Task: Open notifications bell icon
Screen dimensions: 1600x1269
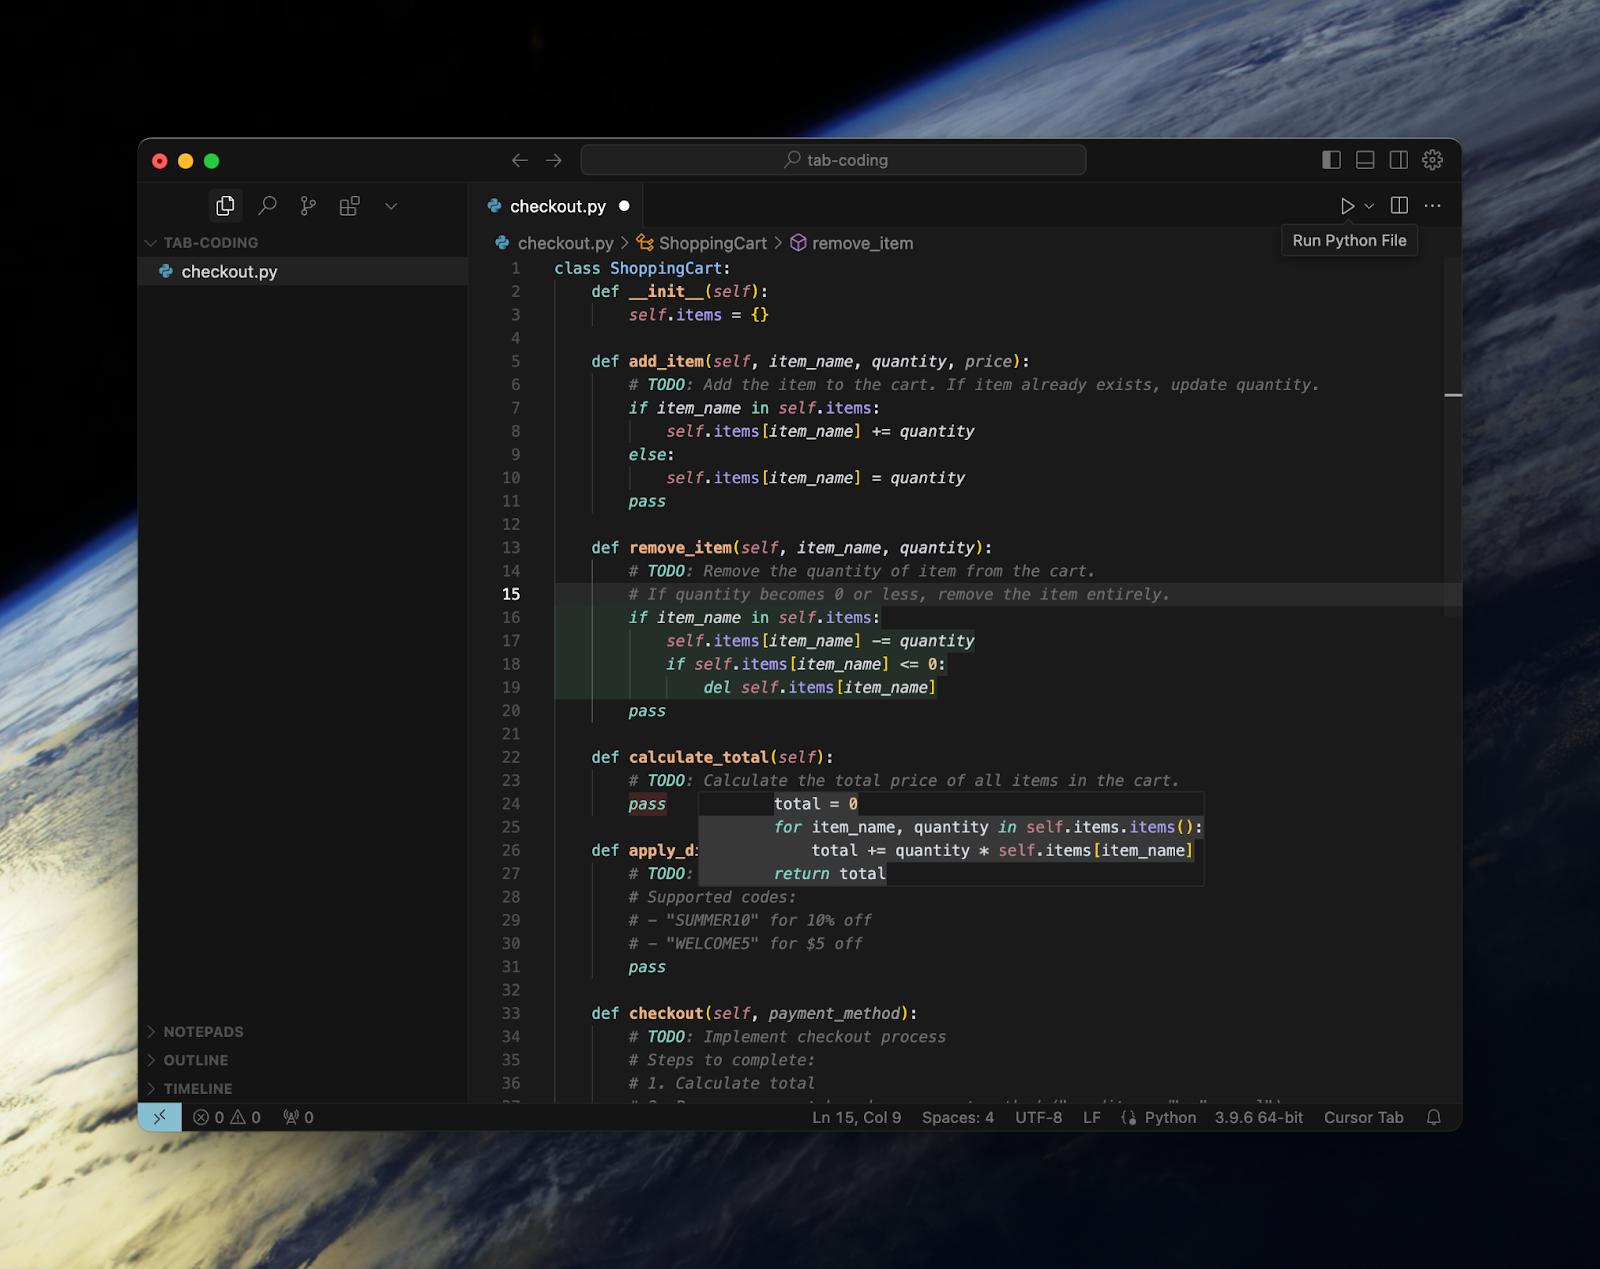Action: pos(1434,1118)
